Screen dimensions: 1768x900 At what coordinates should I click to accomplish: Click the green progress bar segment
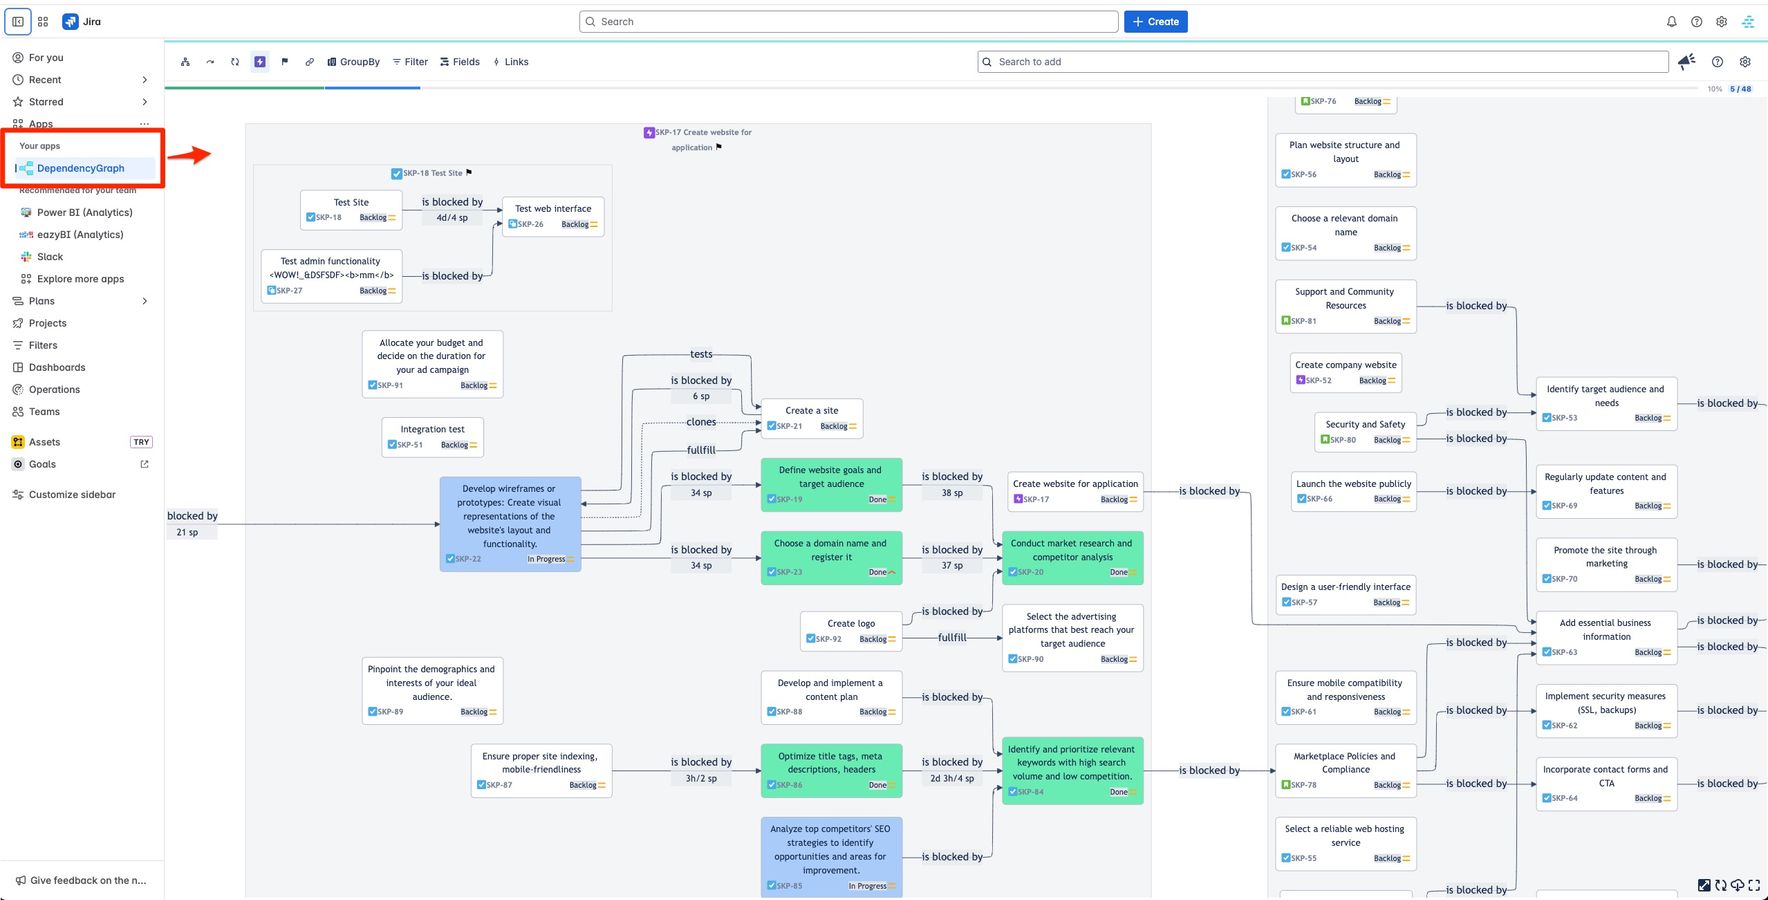(244, 88)
